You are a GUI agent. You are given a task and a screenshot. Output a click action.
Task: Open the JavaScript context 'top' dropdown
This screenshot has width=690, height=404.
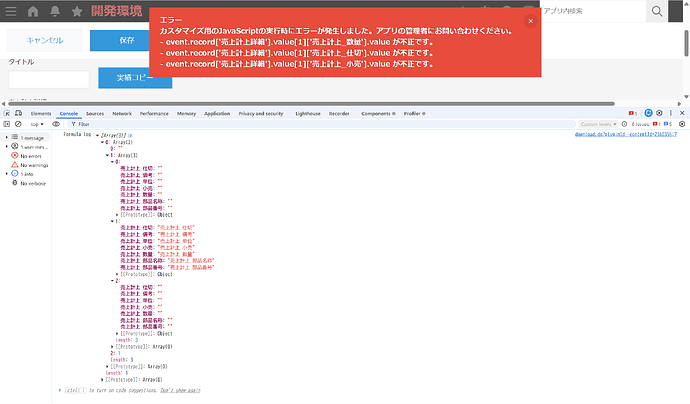coord(38,124)
